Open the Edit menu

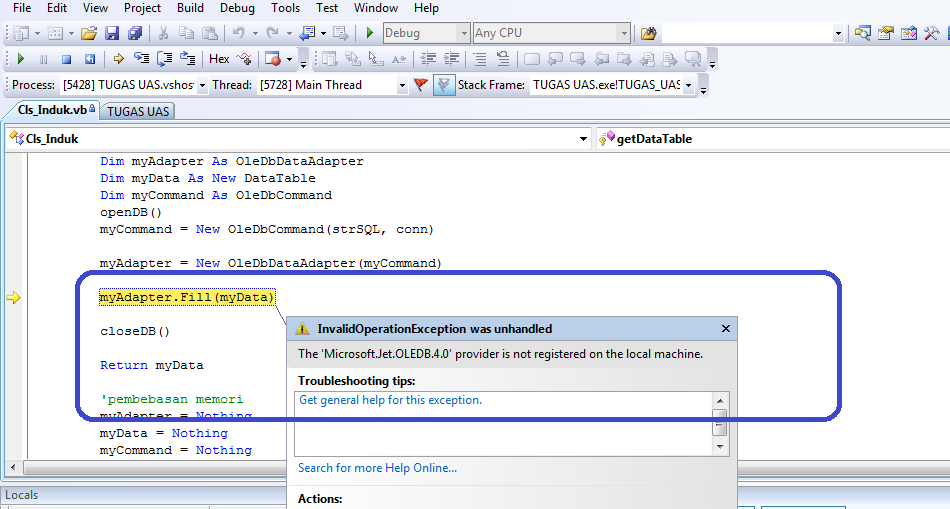pos(57,8)
